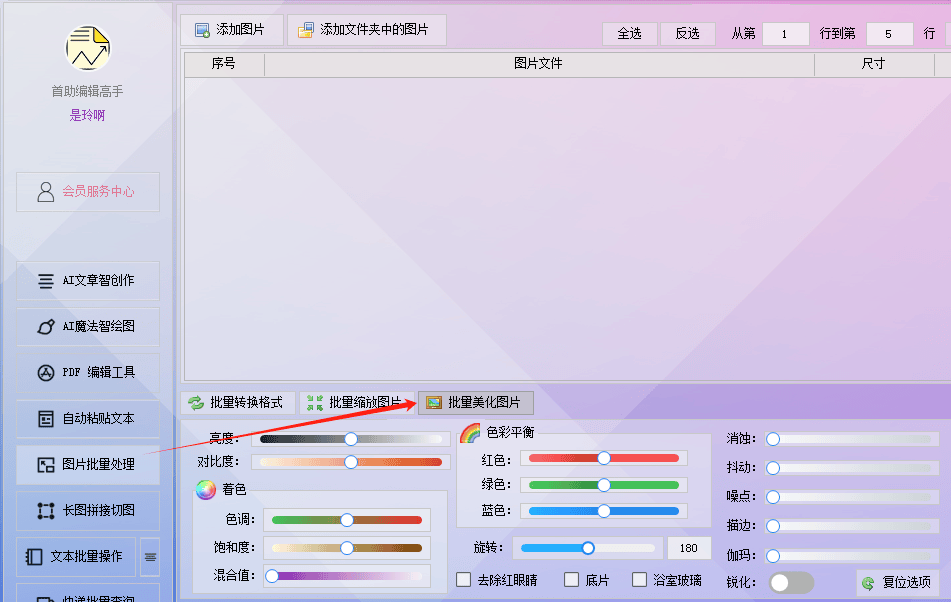Click the 旋转 rotation slider handle

(588, 548)
